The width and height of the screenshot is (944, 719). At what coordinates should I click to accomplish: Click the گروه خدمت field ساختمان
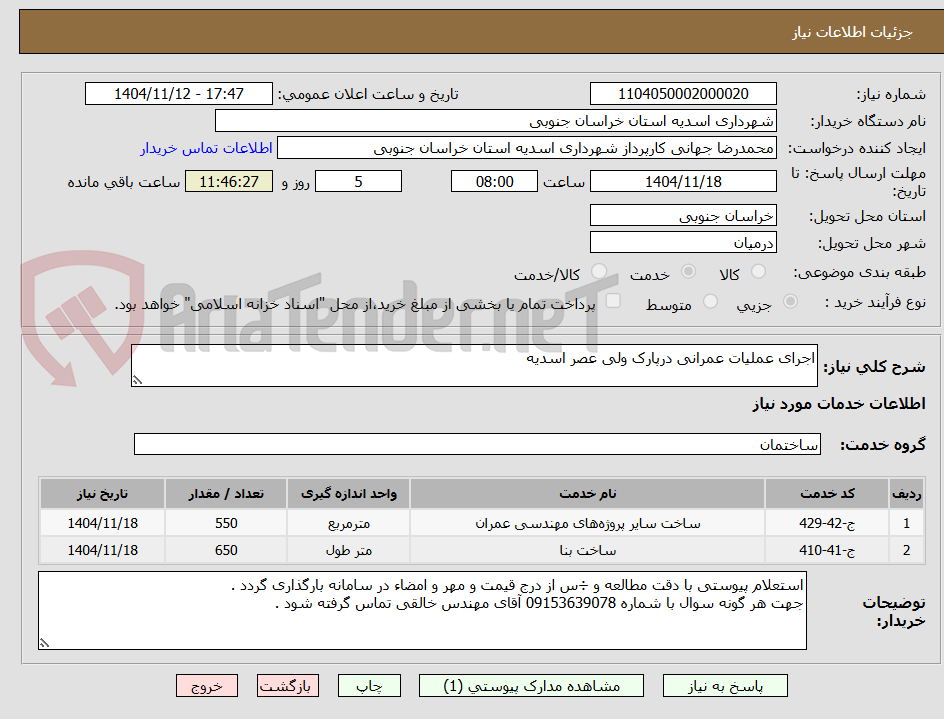tap(477, 444)
